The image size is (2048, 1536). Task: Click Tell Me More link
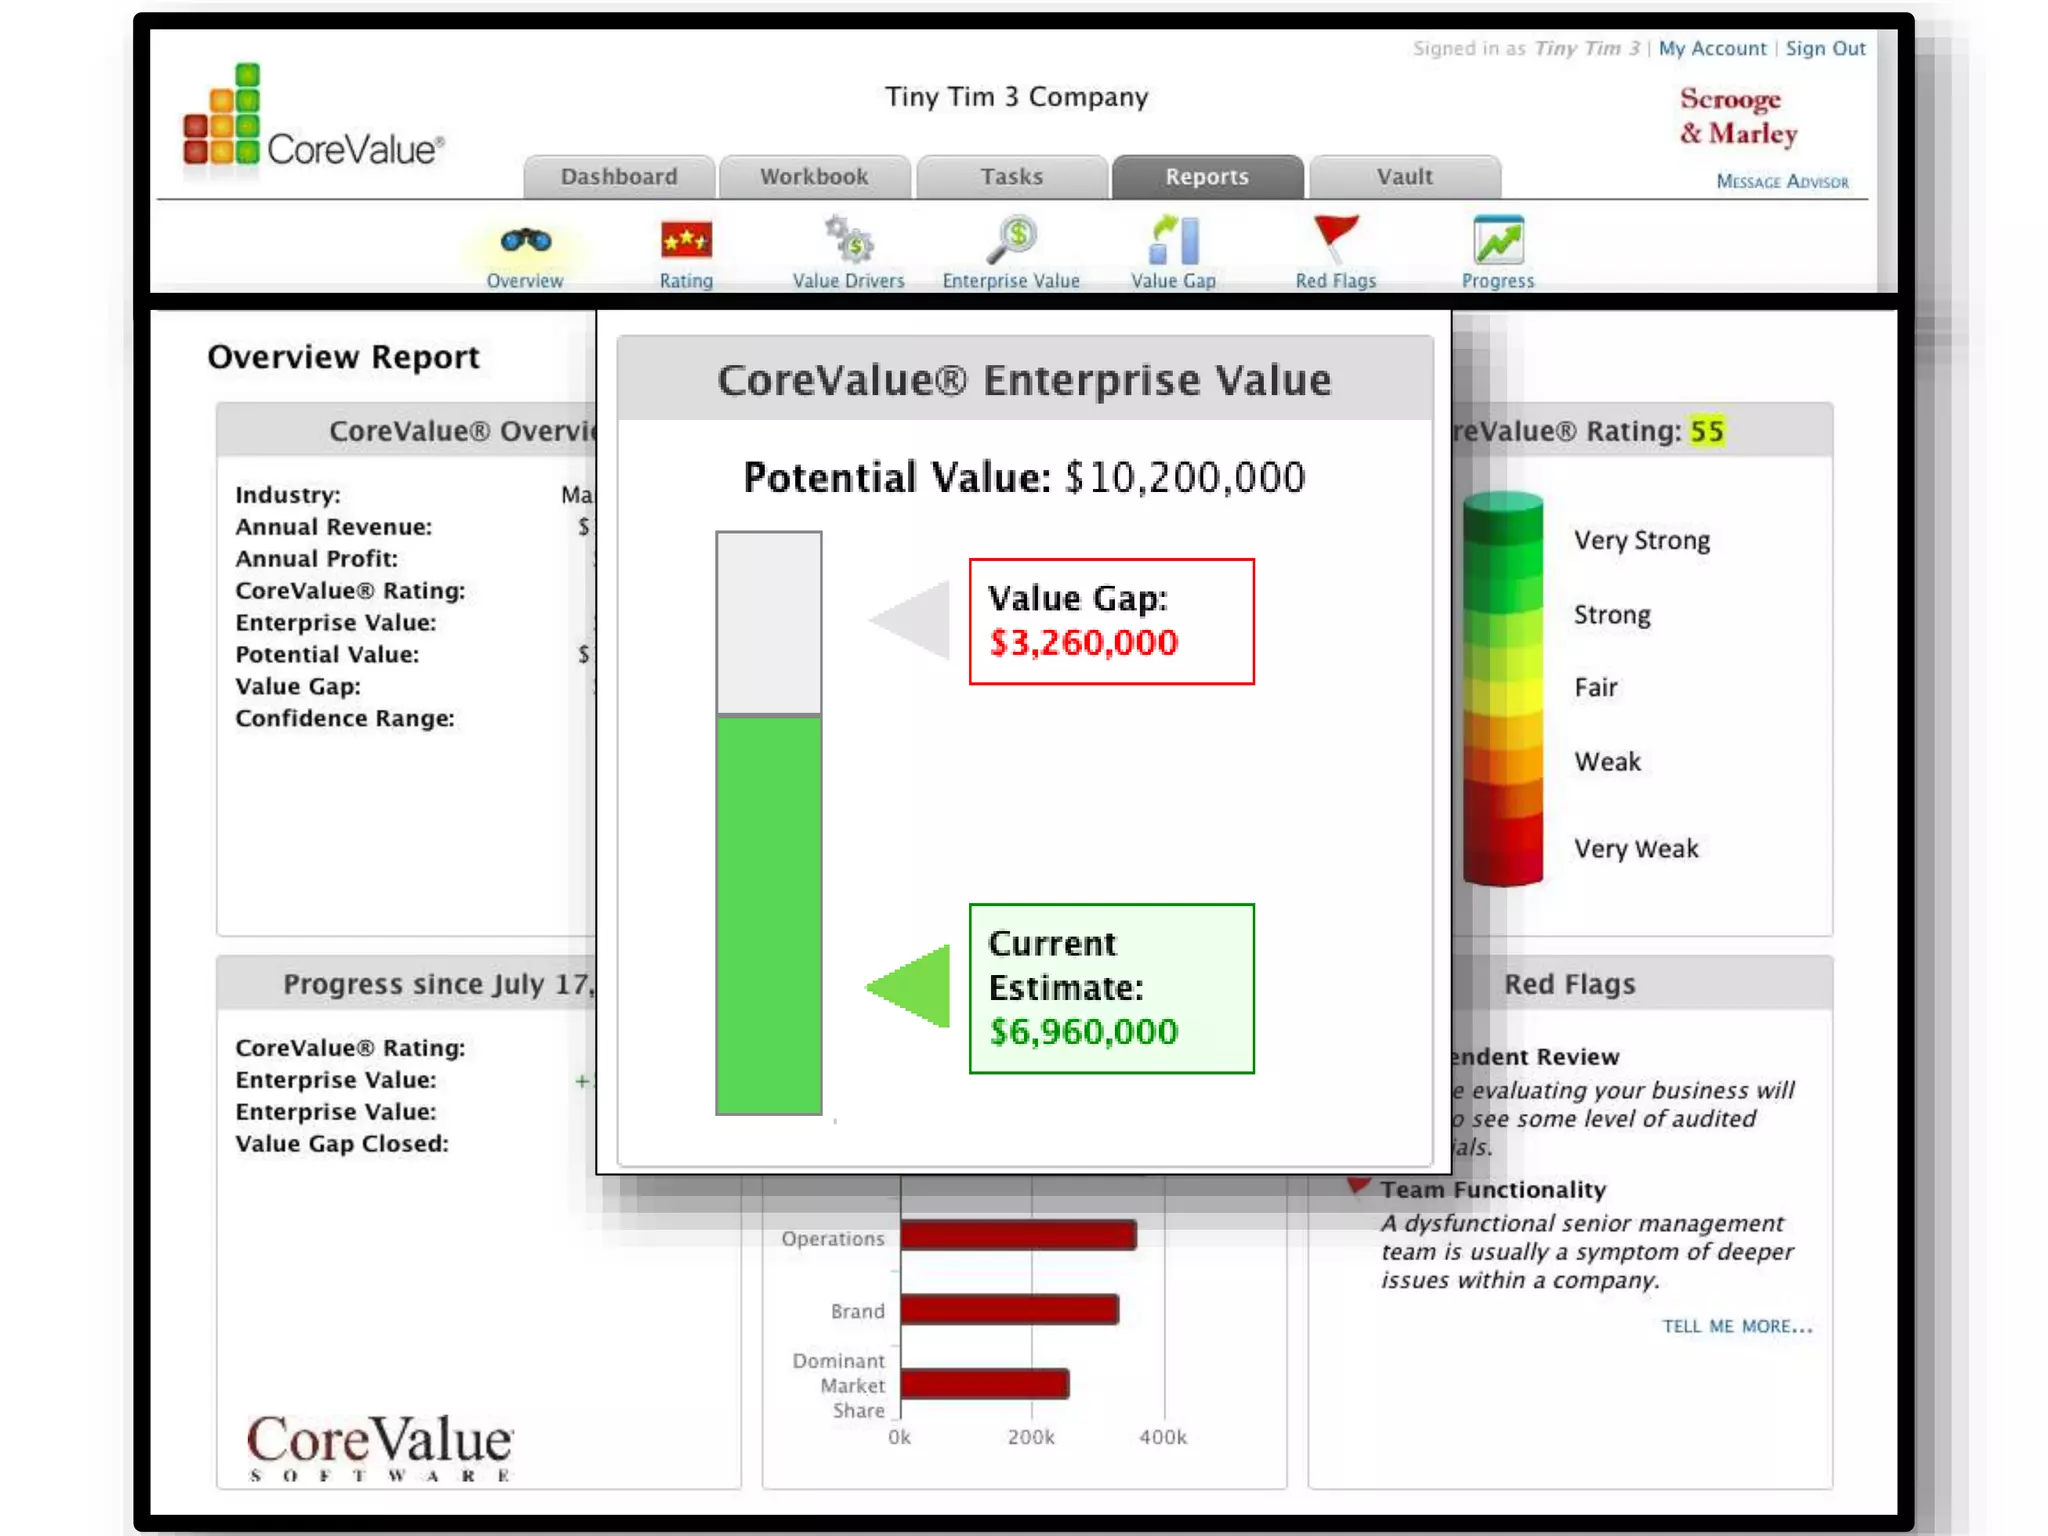[x=1736, y=1326]
